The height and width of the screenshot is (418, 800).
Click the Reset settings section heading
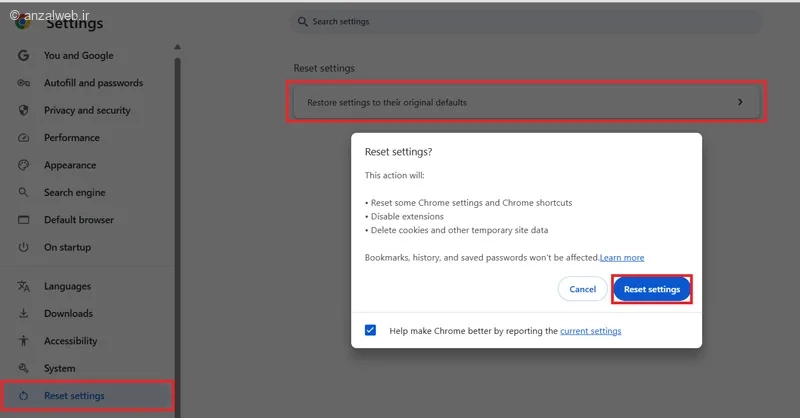coord(324,68)
